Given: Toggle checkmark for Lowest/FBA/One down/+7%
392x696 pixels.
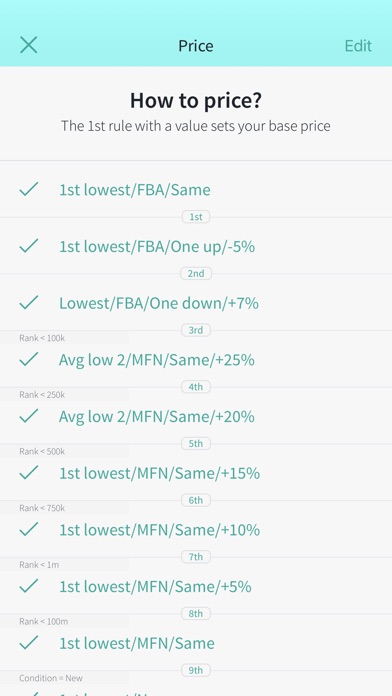Looking at the screenshot, I should point(29,303).
